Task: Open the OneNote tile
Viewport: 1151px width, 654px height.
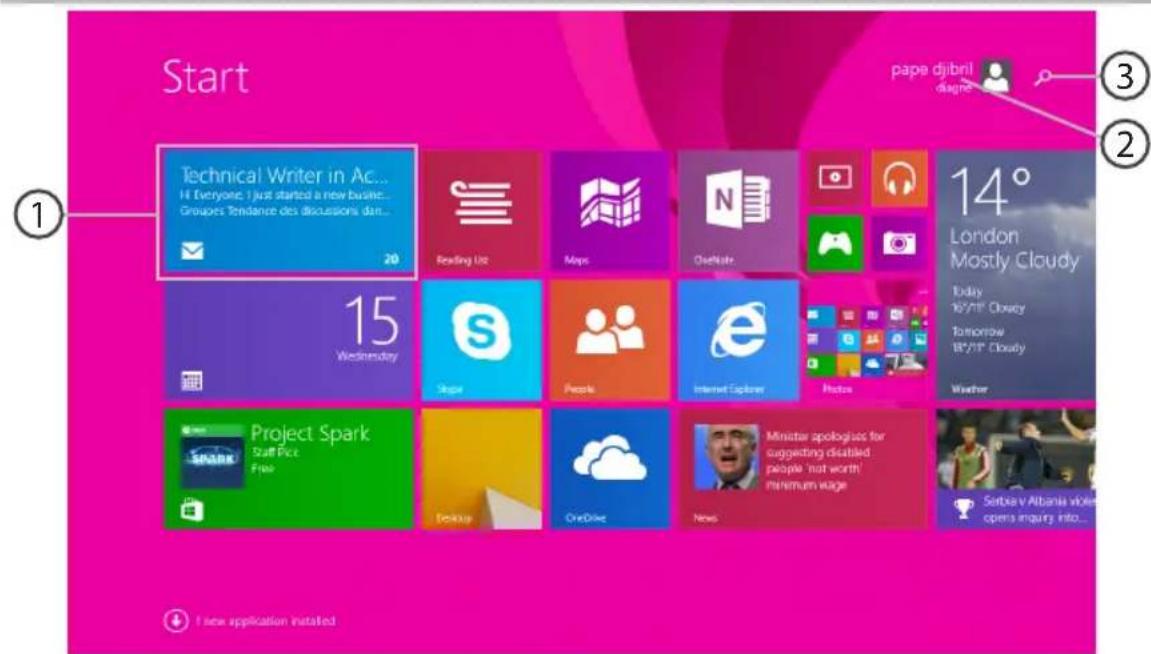Action: coord(738,211)
